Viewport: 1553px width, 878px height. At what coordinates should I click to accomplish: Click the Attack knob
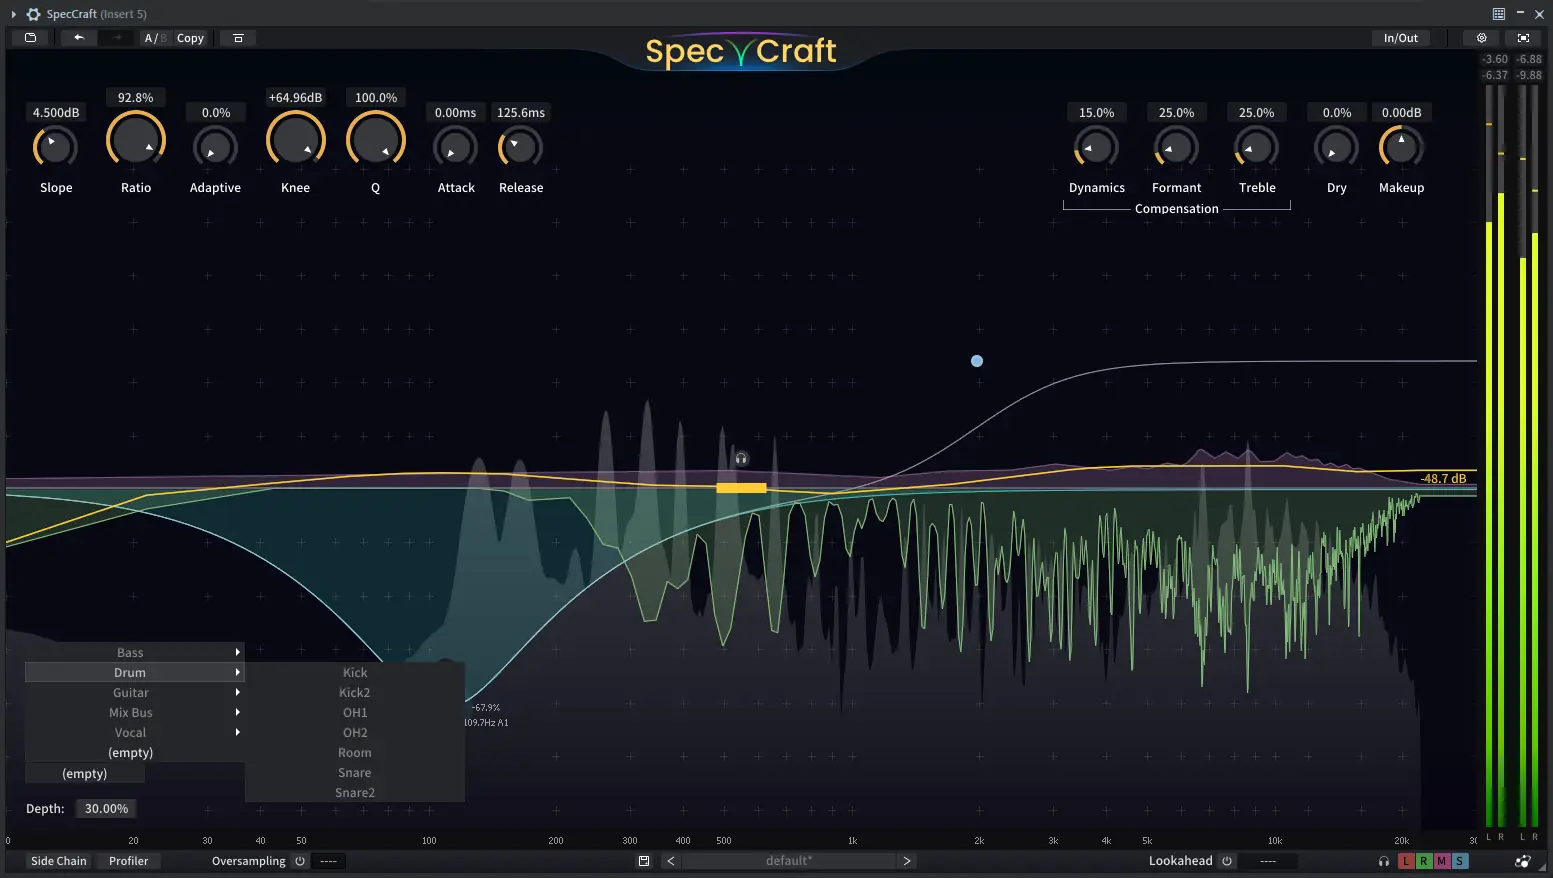(455, 148)
